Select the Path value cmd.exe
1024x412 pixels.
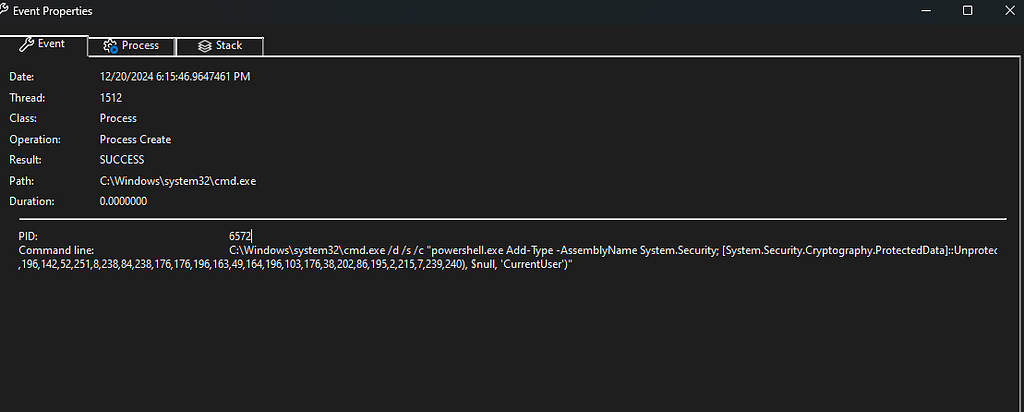click(x=178, y=181)
